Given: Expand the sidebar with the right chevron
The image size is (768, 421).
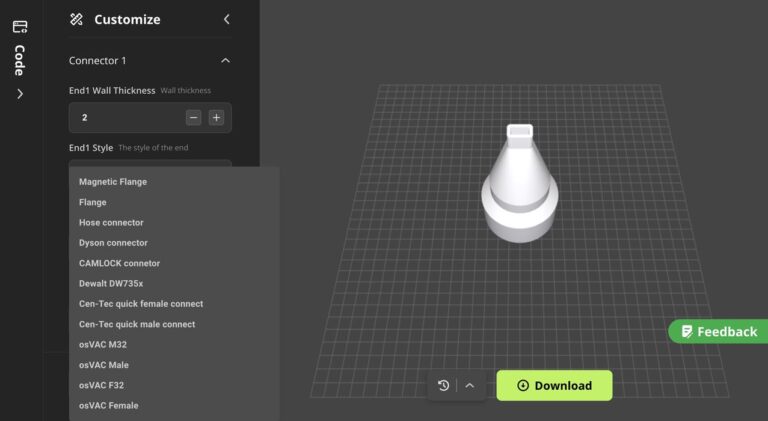Looking at the screenshot, I should [20, 94].
